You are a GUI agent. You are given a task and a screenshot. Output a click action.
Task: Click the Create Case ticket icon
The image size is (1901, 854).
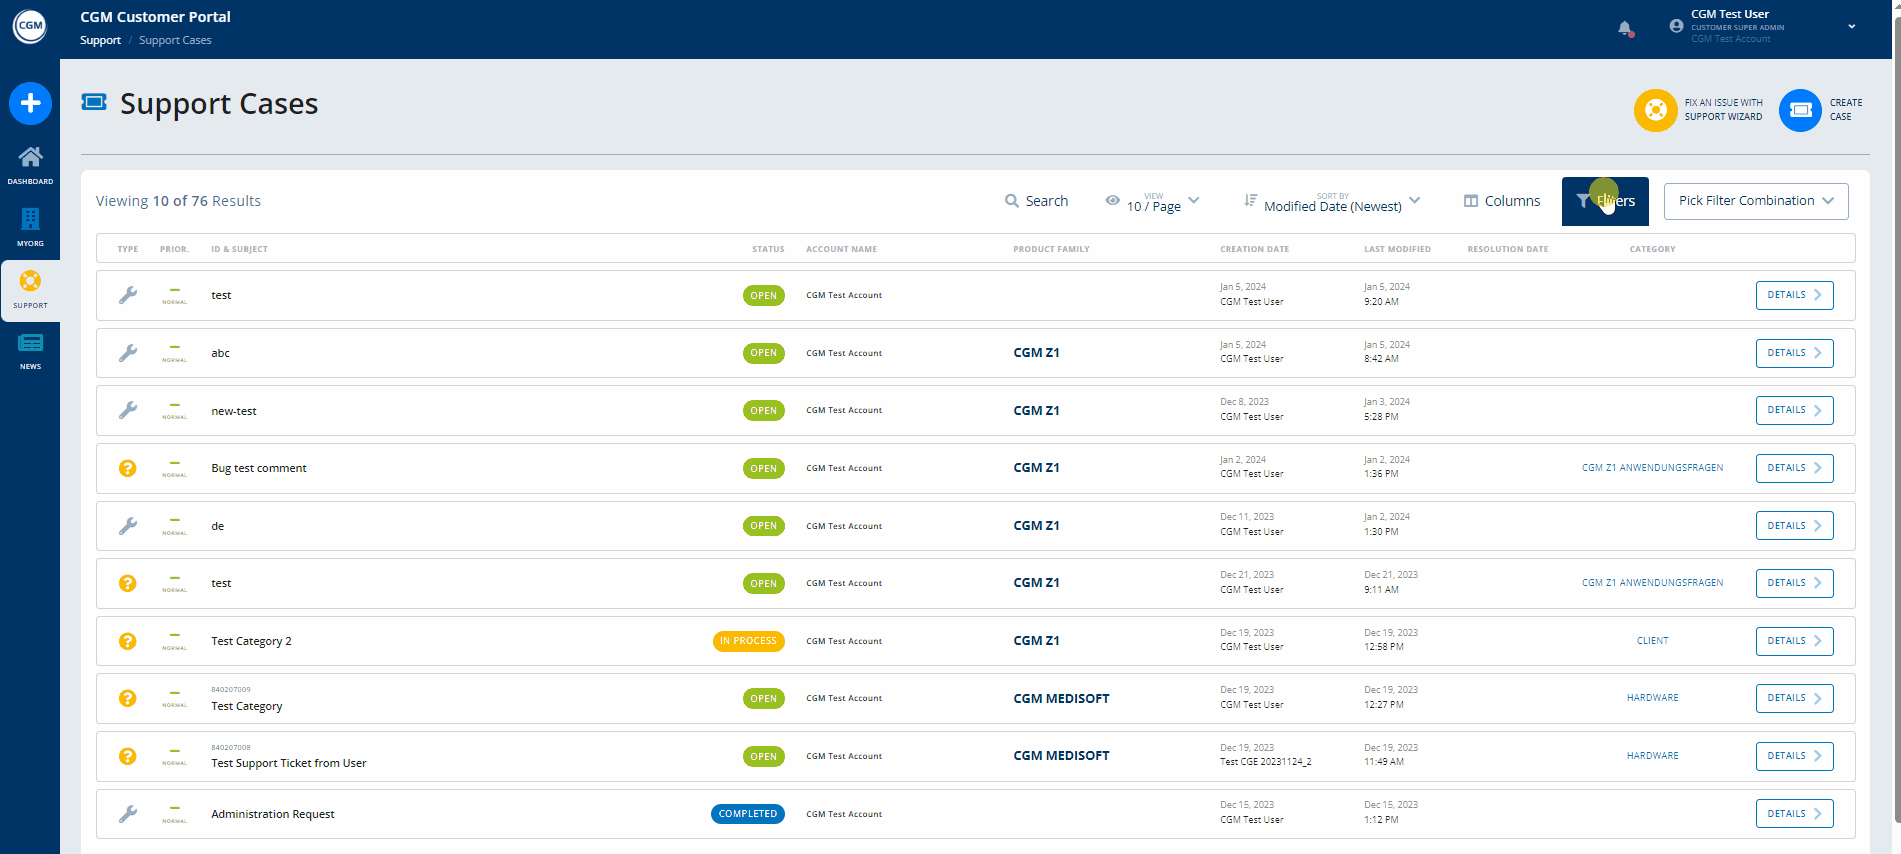pyautogui.click(x=1800, y=110)
